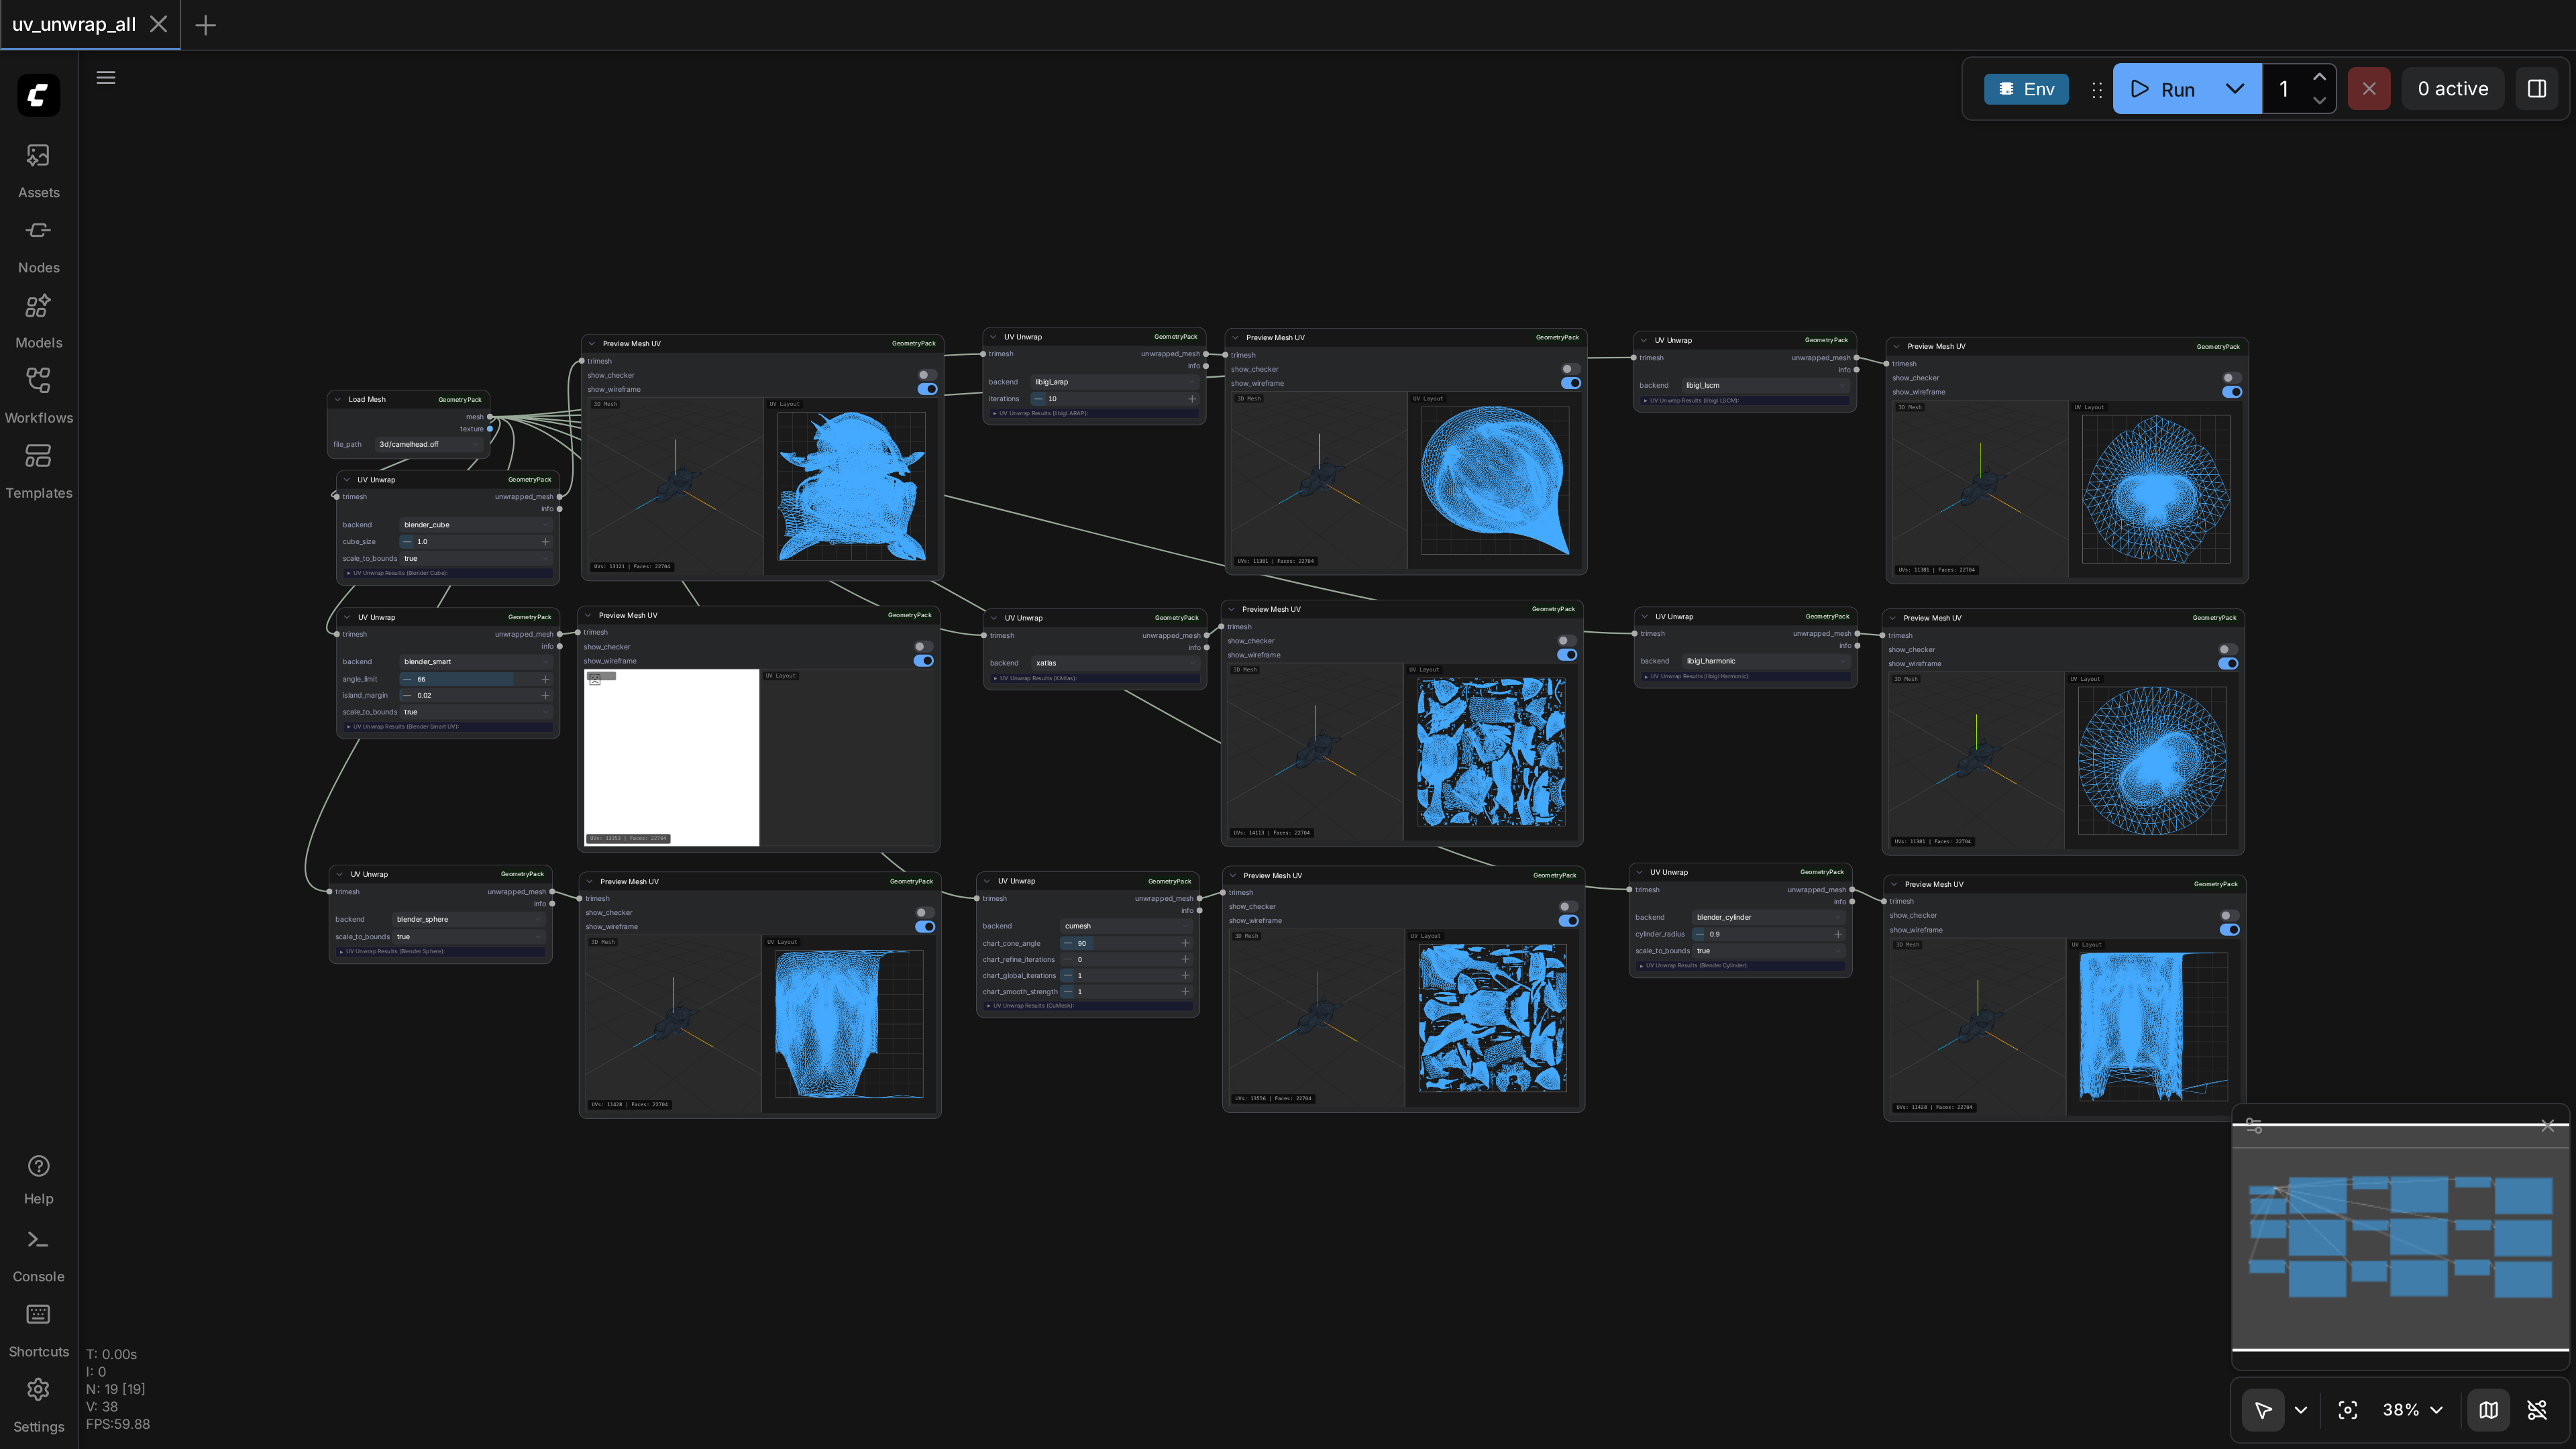The height and width of the screenshot is (1449, 2576).
Task: Enable show_checker in the preview showing UVs: 13121
Action: tap(927, 375)
